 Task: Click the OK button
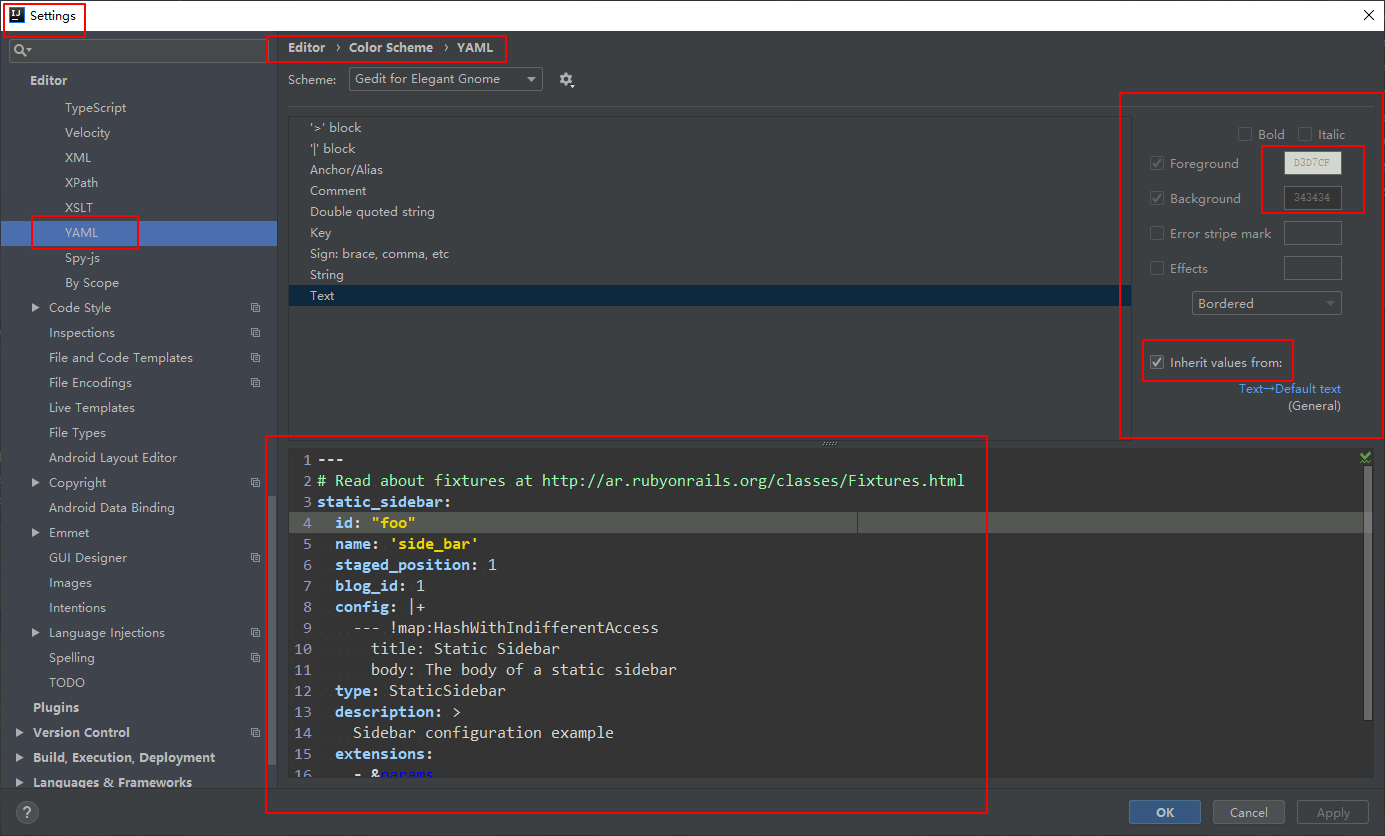click(1165, 812)
